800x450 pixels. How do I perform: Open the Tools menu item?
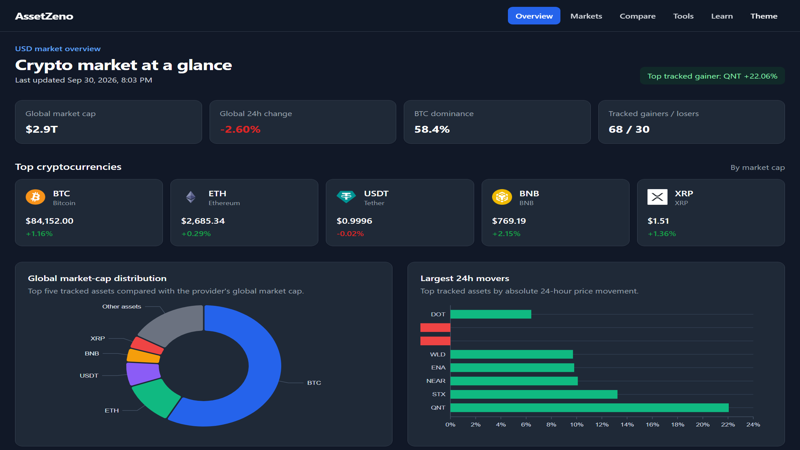pyautogui.click(x=683, y=16)
